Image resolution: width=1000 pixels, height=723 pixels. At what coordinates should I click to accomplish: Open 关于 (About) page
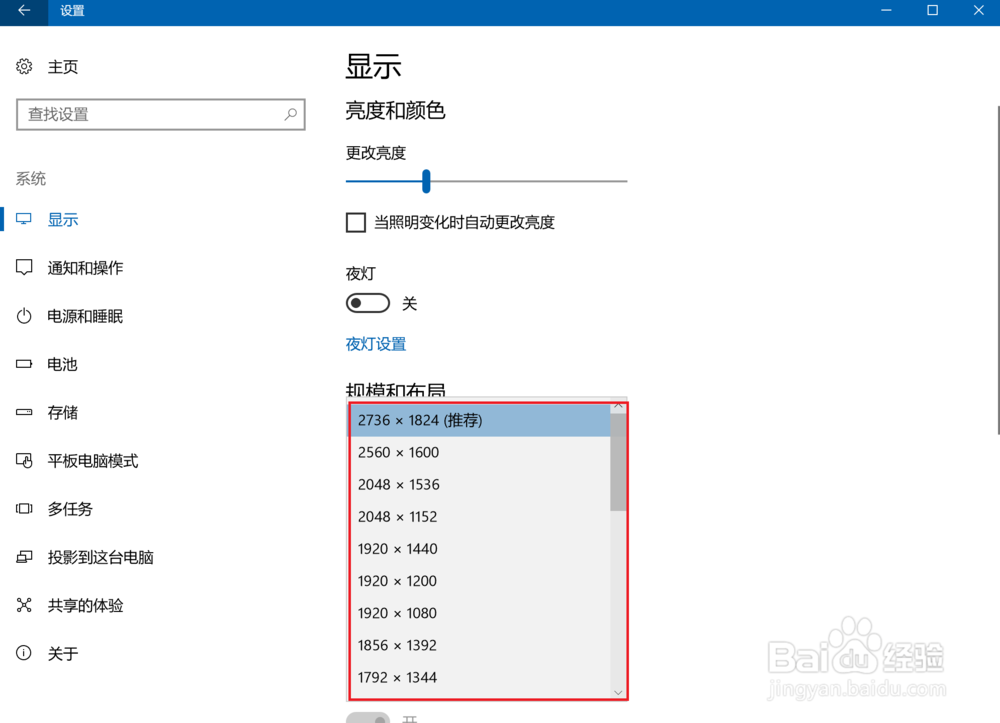(63, 653)
